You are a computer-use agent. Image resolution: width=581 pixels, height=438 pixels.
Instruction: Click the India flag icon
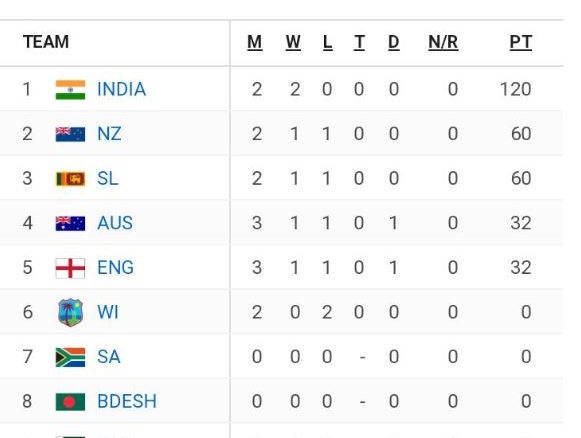point(70,90)
